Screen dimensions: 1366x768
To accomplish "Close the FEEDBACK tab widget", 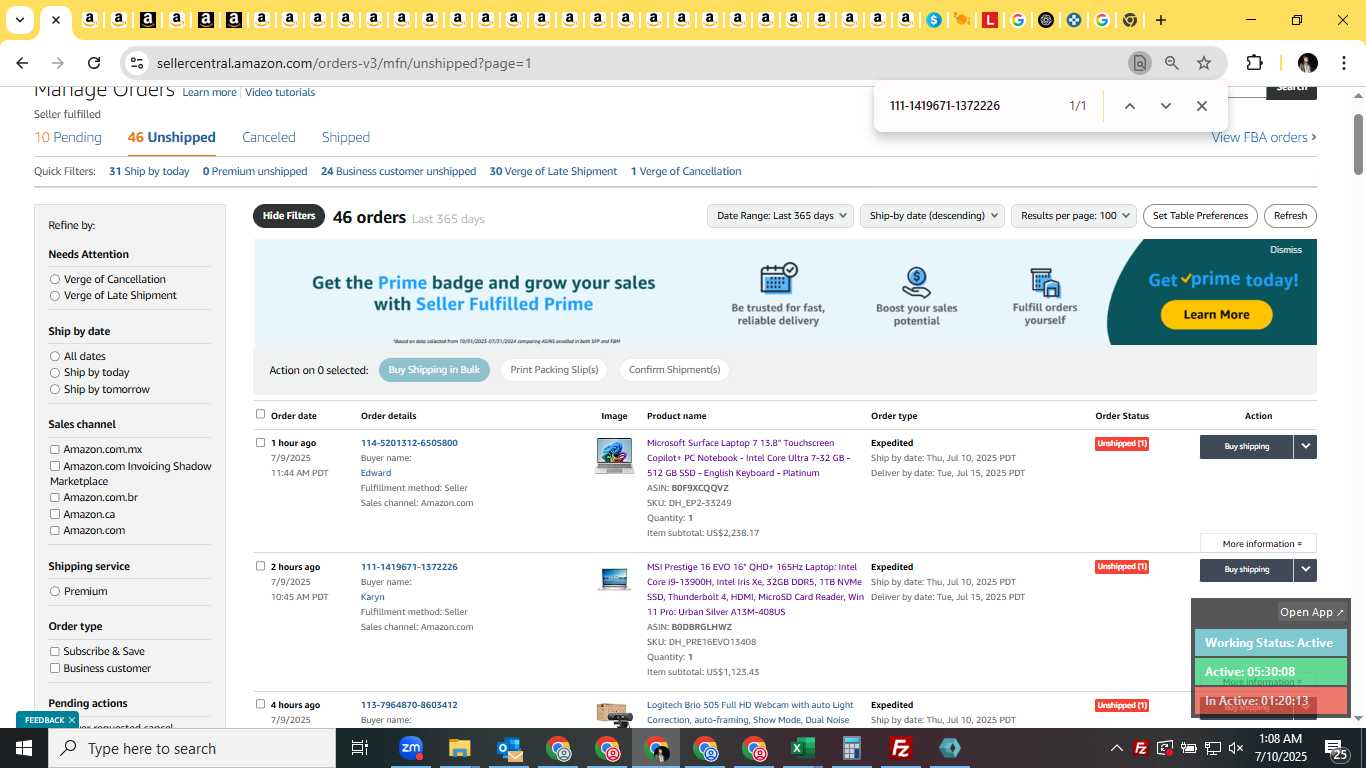I will click(72, 720).
